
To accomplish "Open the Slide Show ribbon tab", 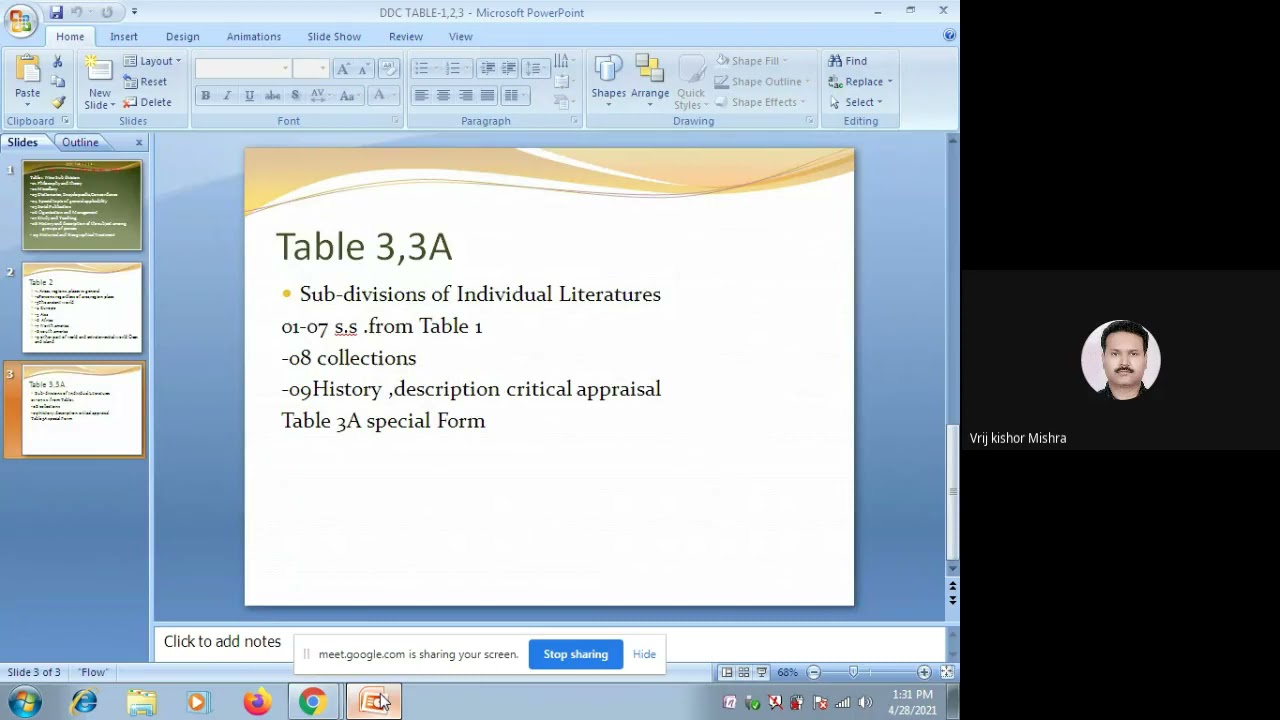I will point(334,36).
